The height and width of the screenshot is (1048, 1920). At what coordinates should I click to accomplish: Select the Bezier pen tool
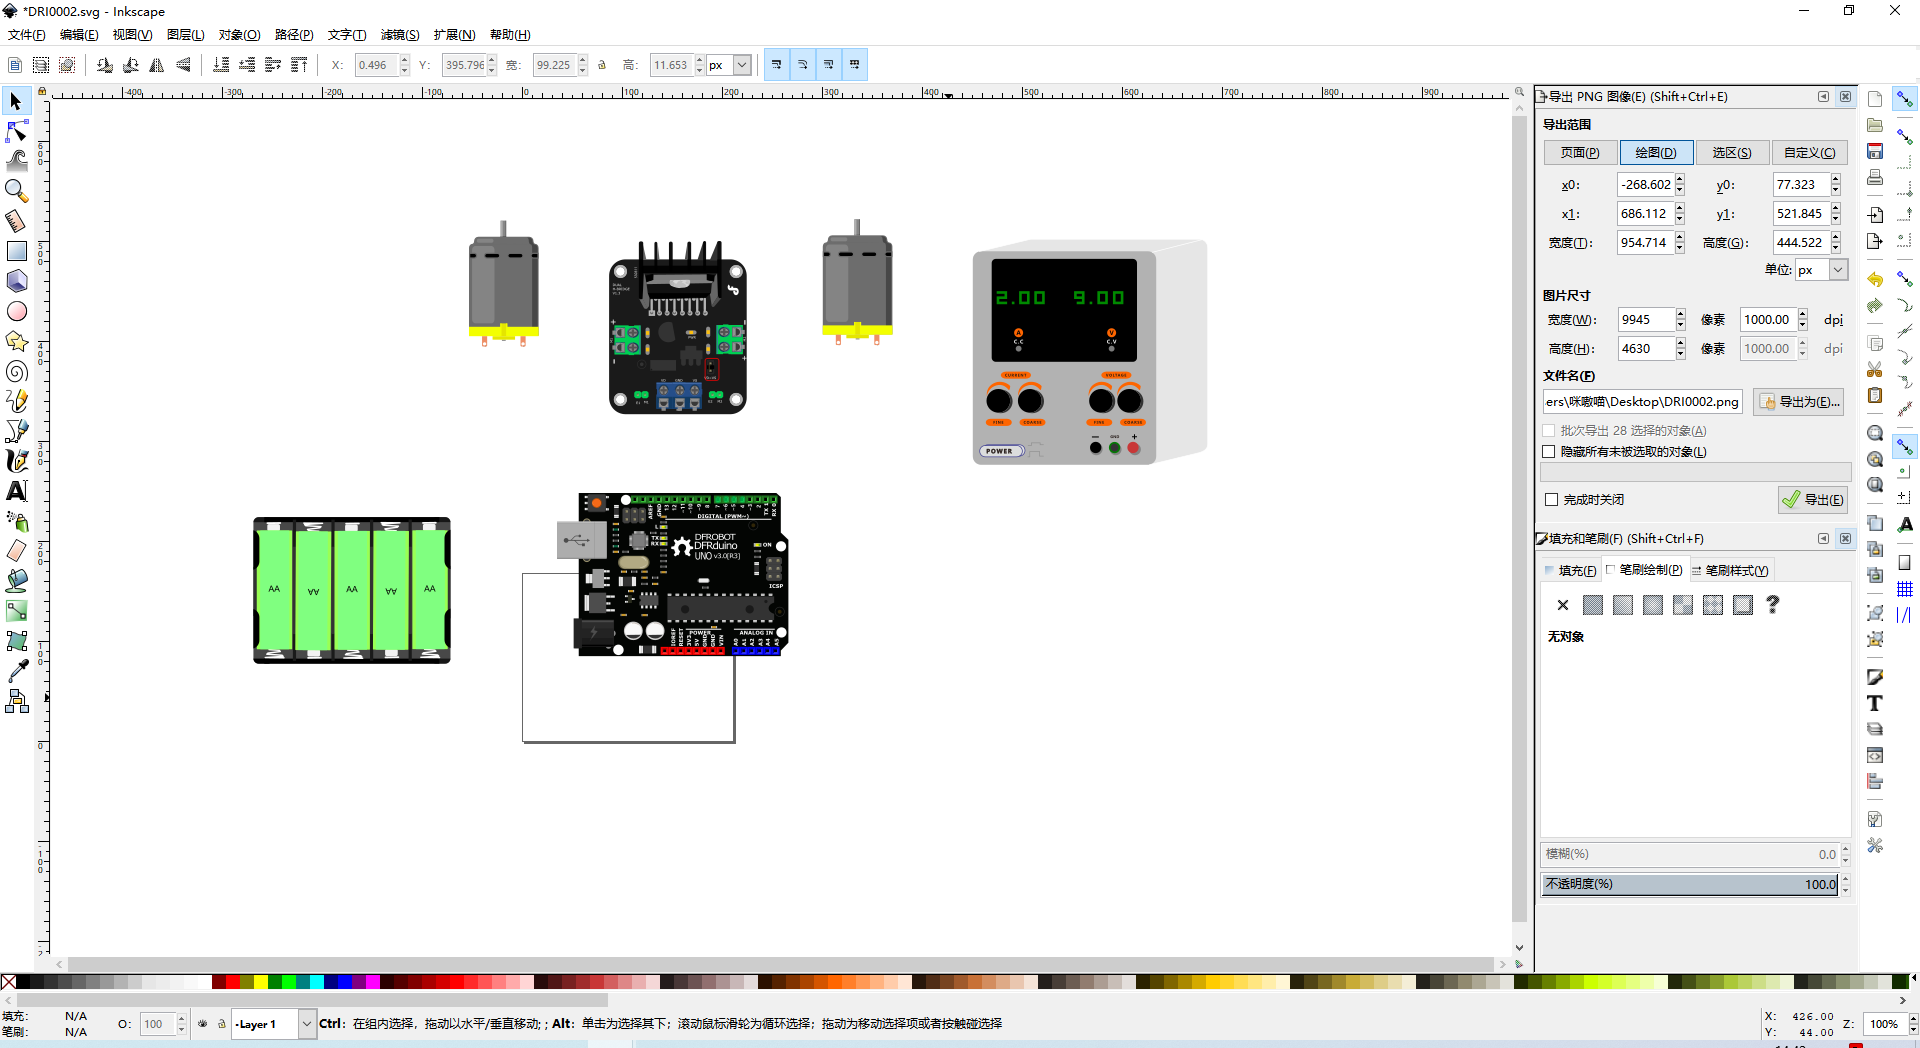pos(16,431)
